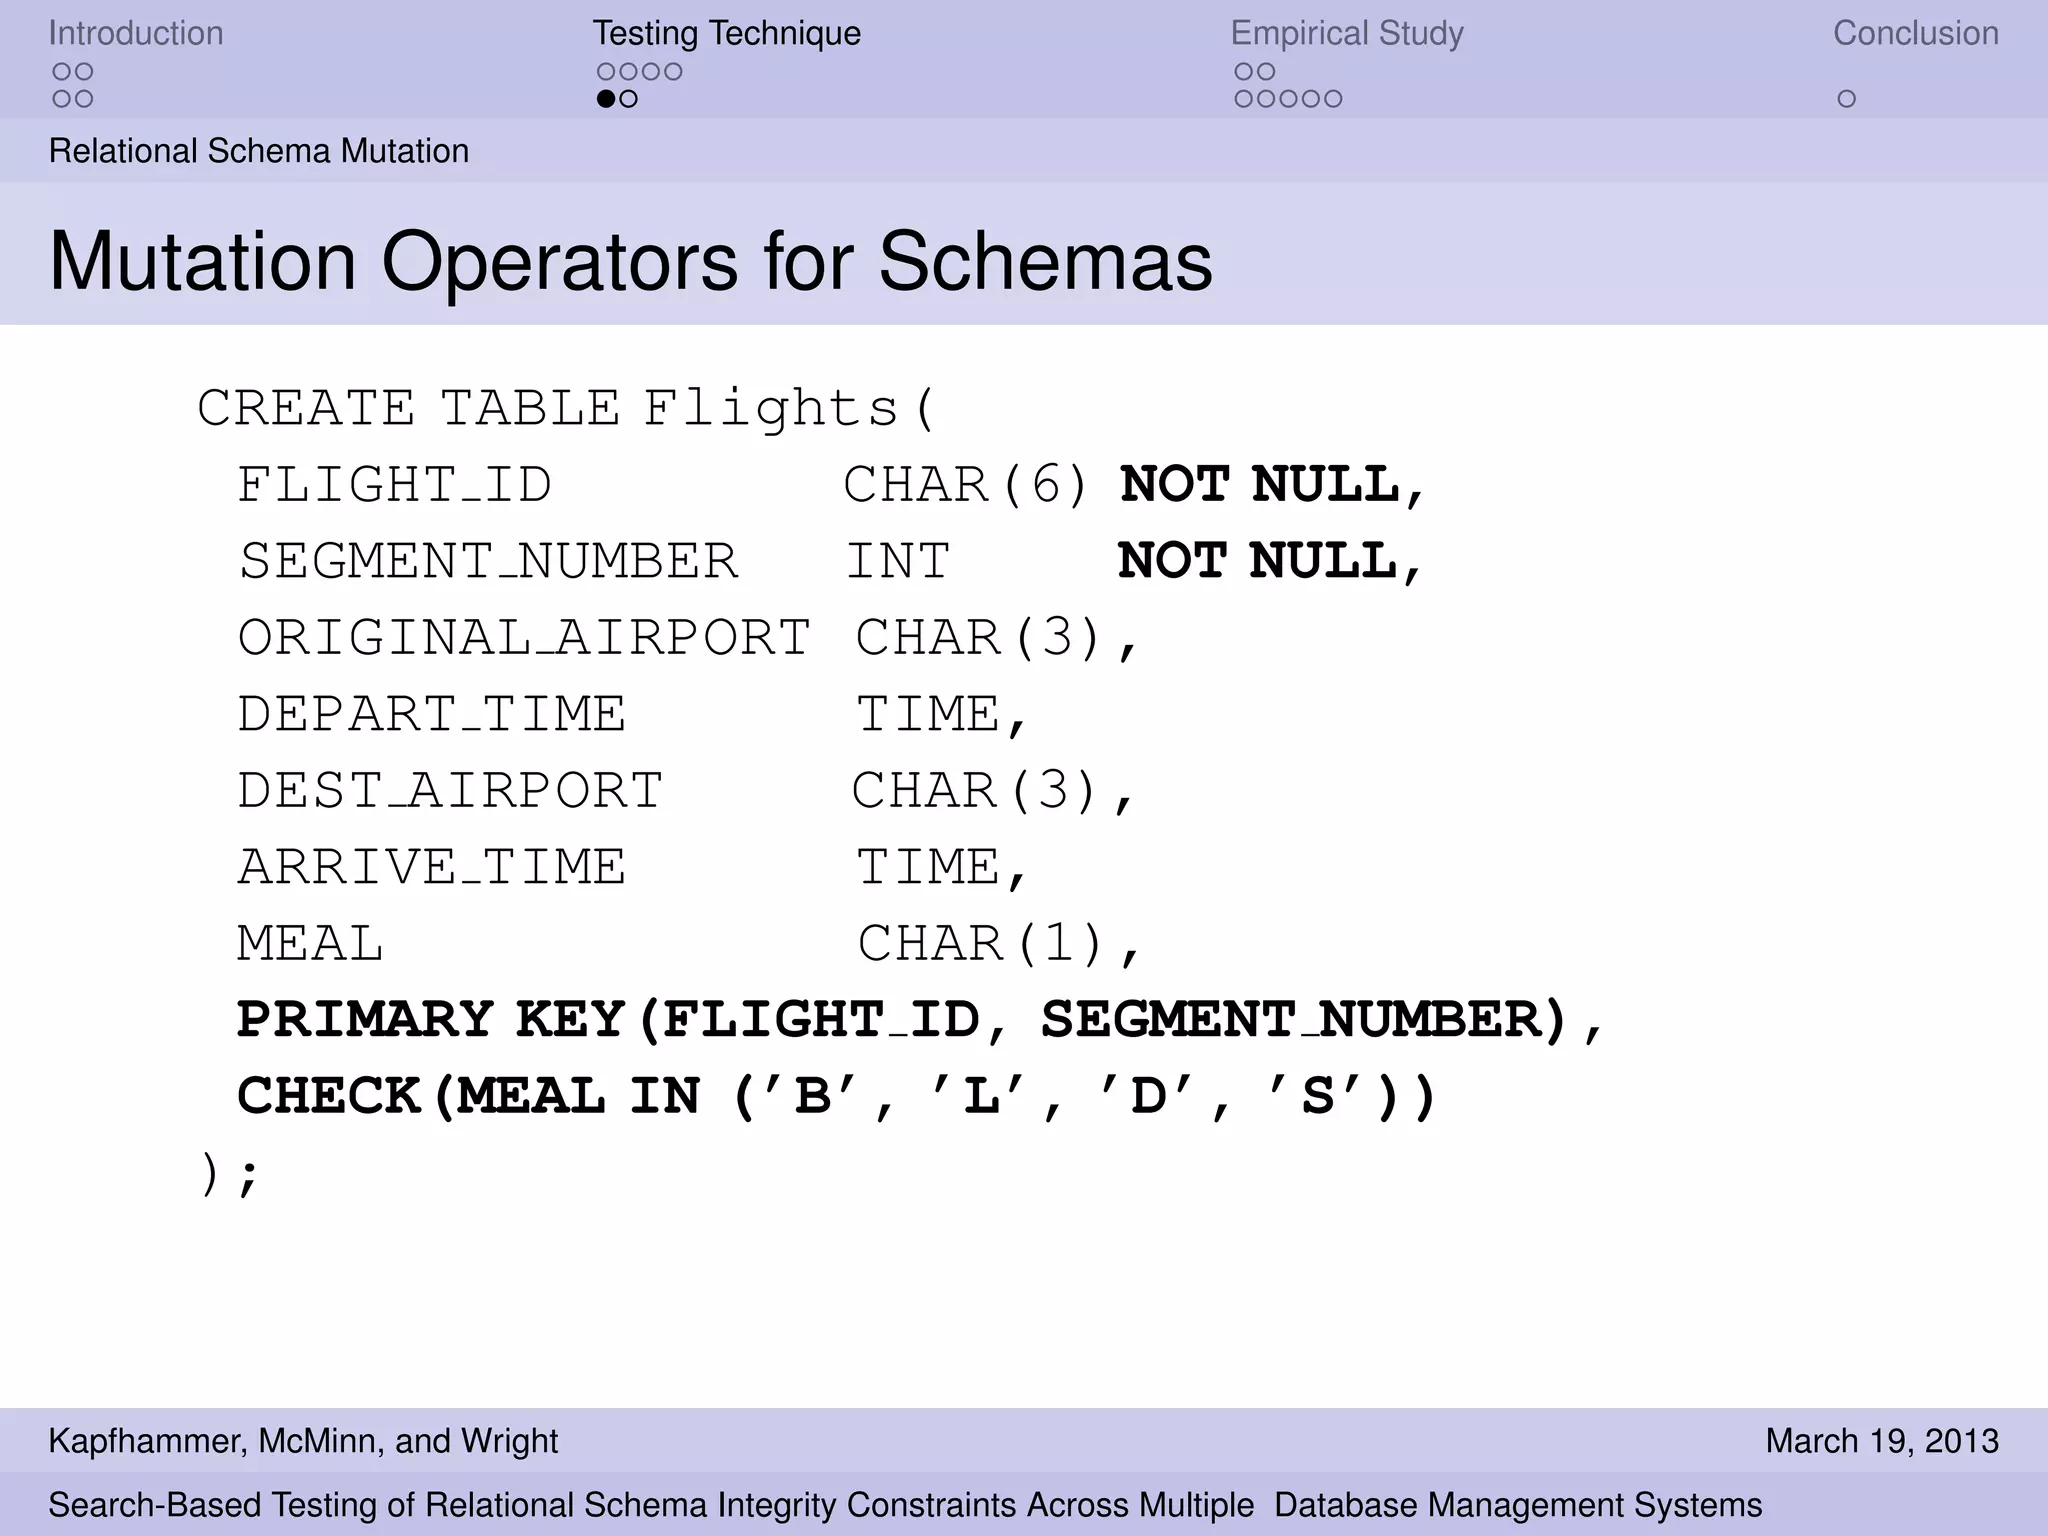Select second dot in Introduction's top row
The width and height of the screenshot is (2048, 1536).
pos(84,72)
